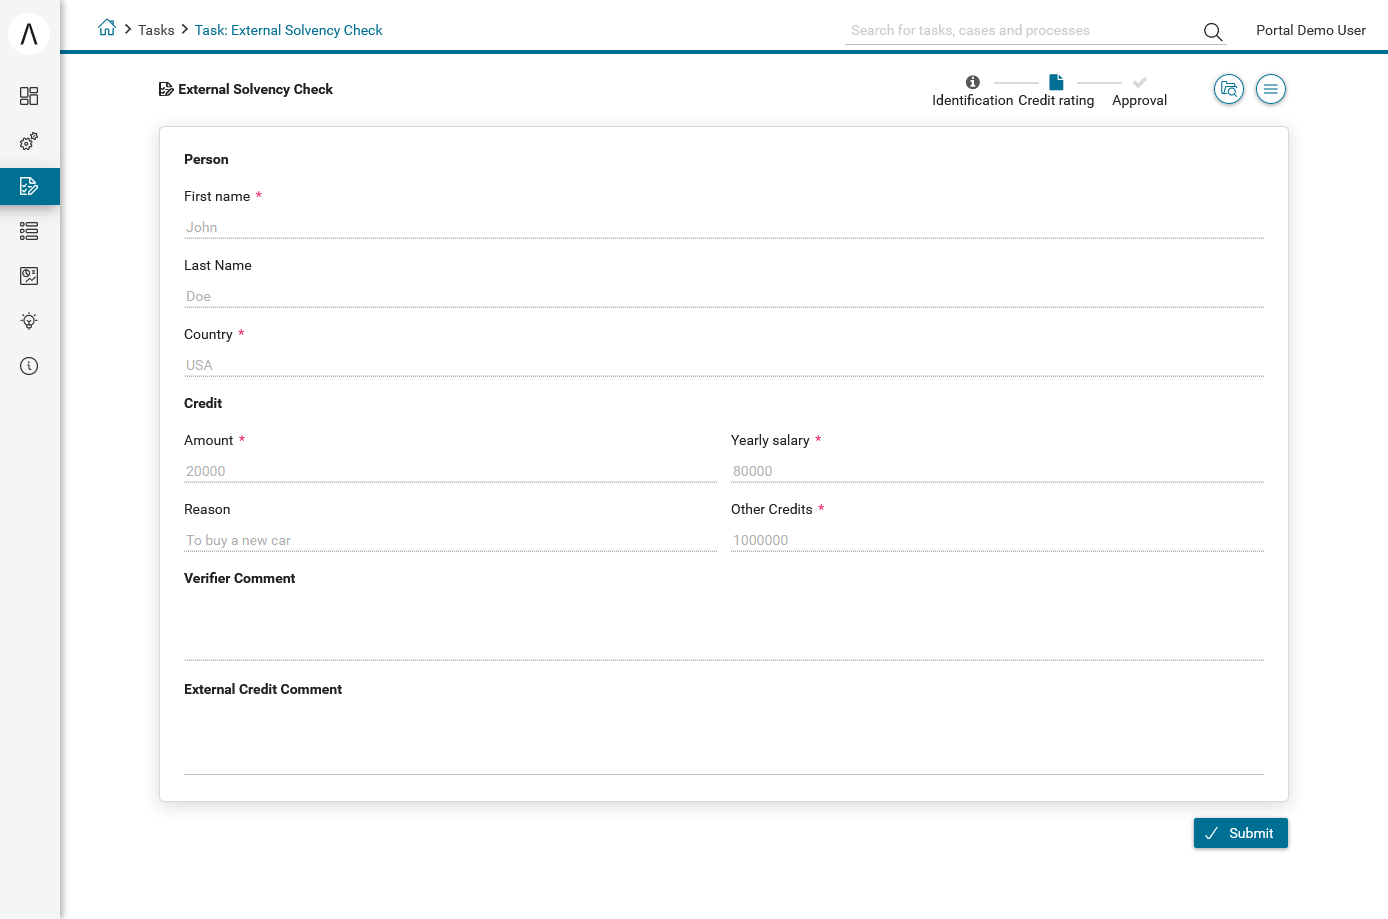Click the Axon Ivy logo icon

(x=29, y=33)
